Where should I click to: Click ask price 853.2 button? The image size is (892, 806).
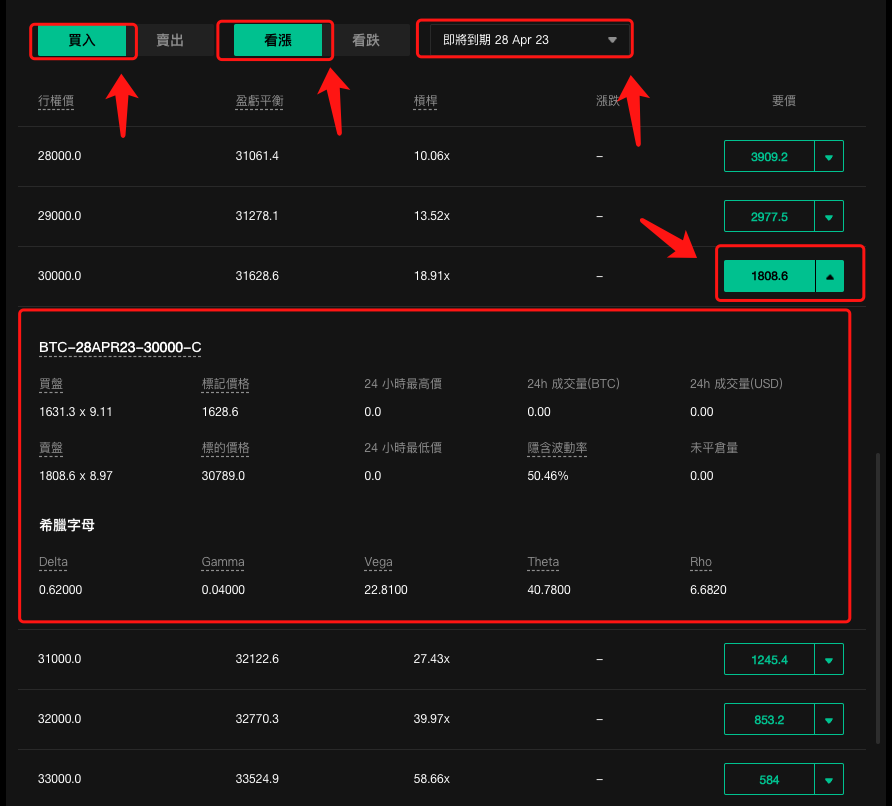click(x=769, y=720)
